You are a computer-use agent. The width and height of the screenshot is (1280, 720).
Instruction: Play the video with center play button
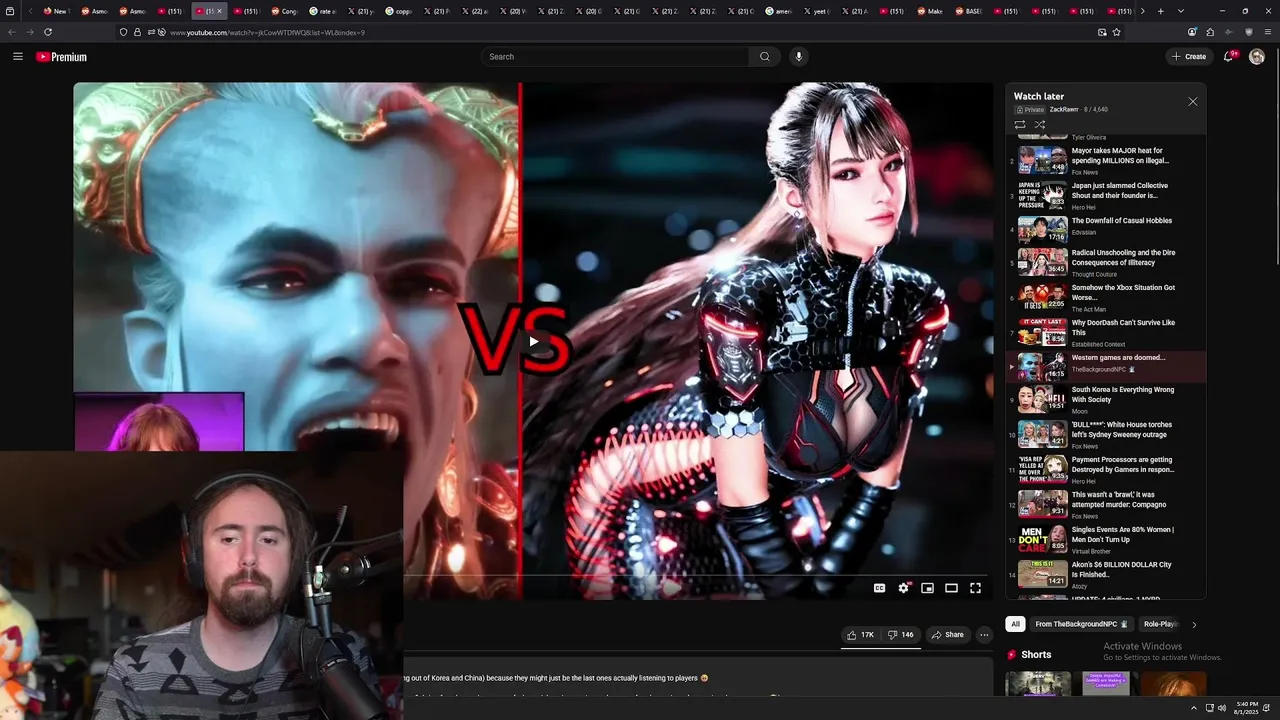pos(533,341)
